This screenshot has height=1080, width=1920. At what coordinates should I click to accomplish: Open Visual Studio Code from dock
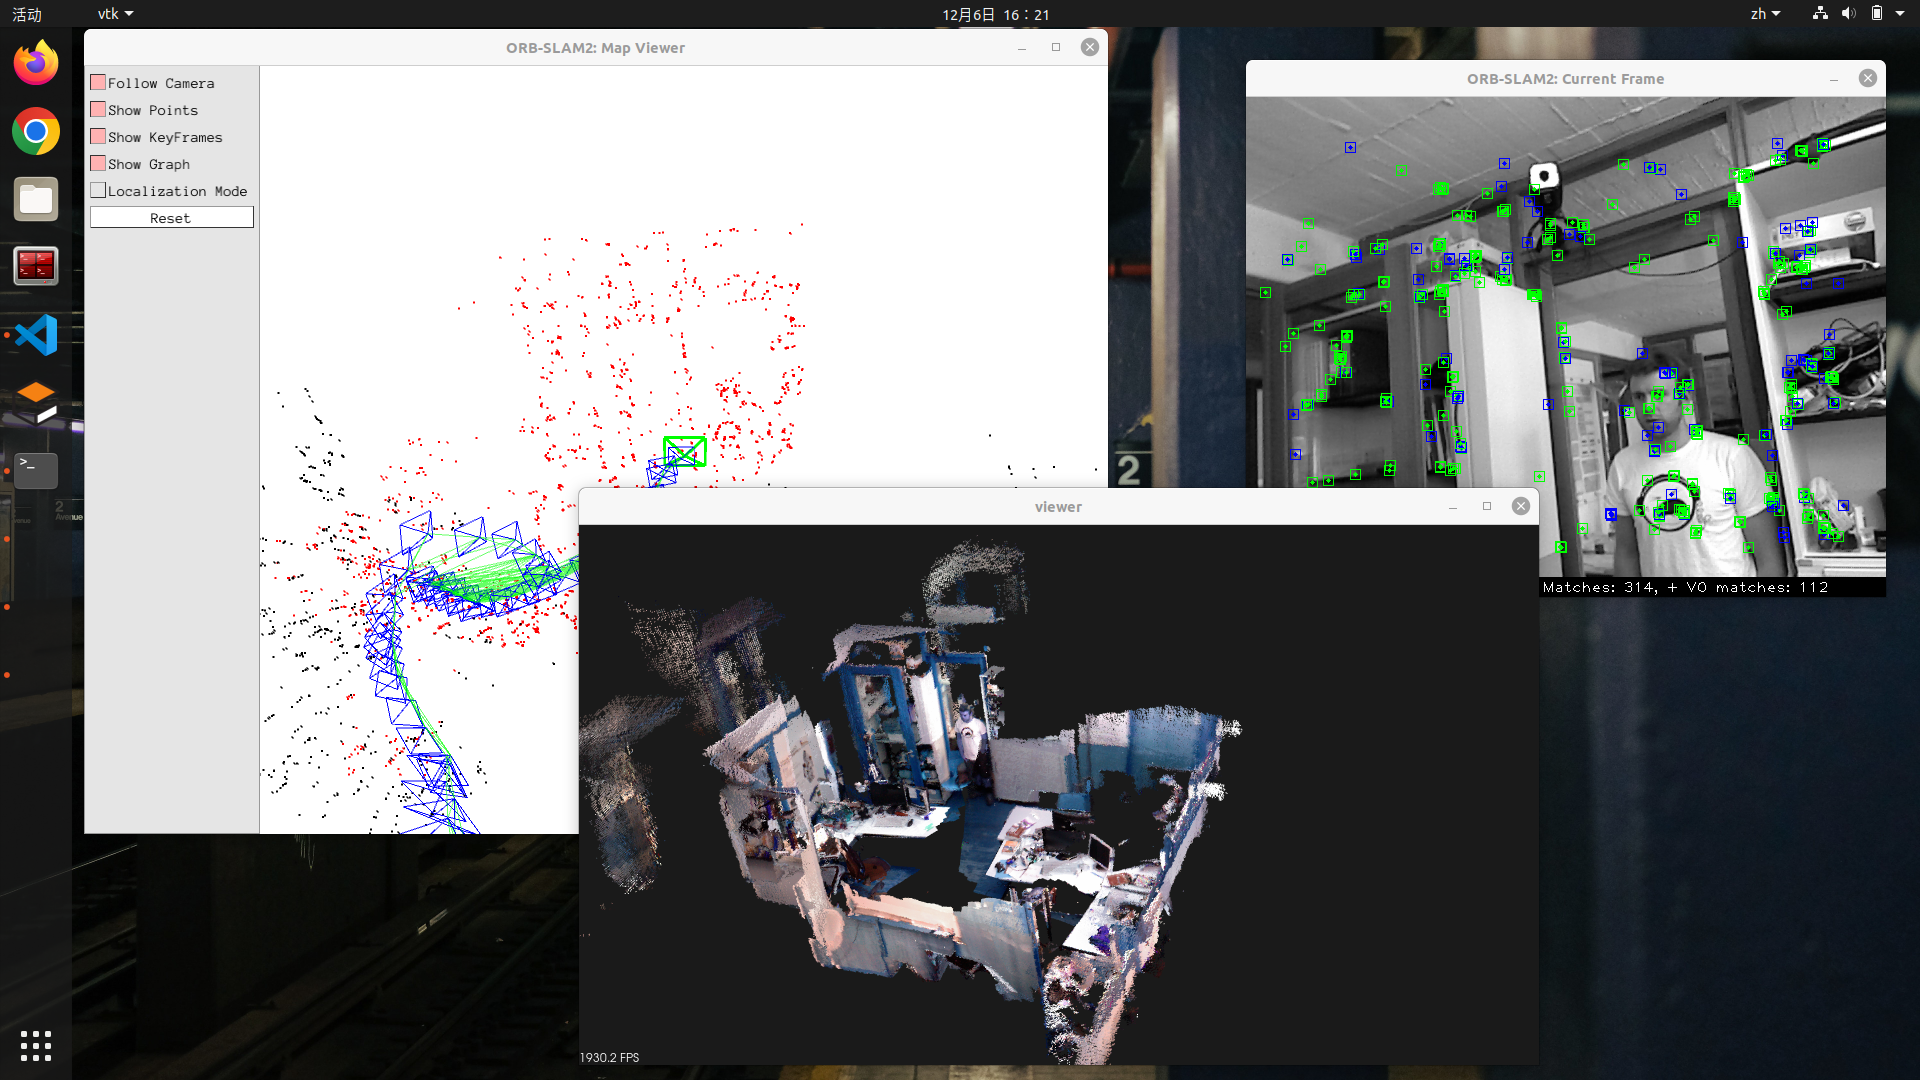tap(36, 335)
